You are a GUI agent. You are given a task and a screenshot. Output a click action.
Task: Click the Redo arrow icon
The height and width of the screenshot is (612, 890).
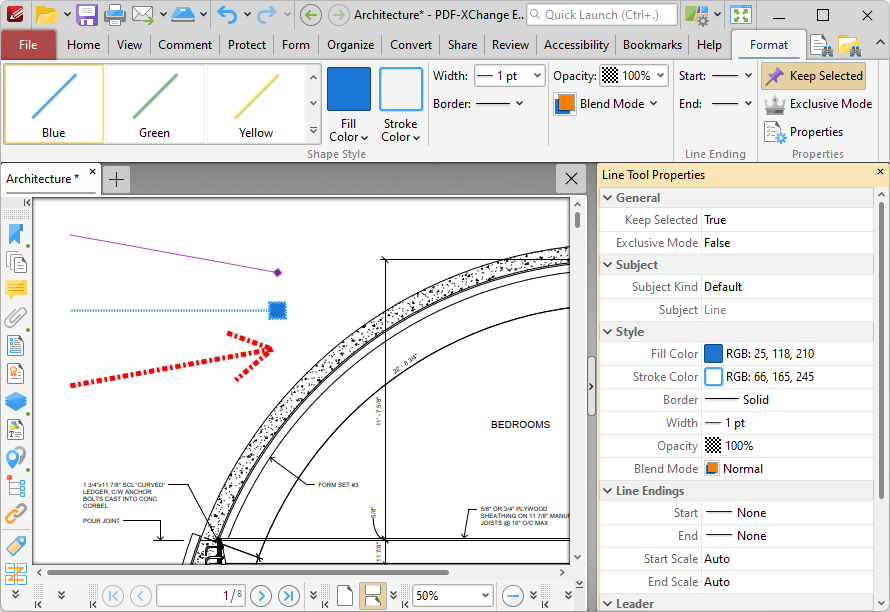[266, 15]
